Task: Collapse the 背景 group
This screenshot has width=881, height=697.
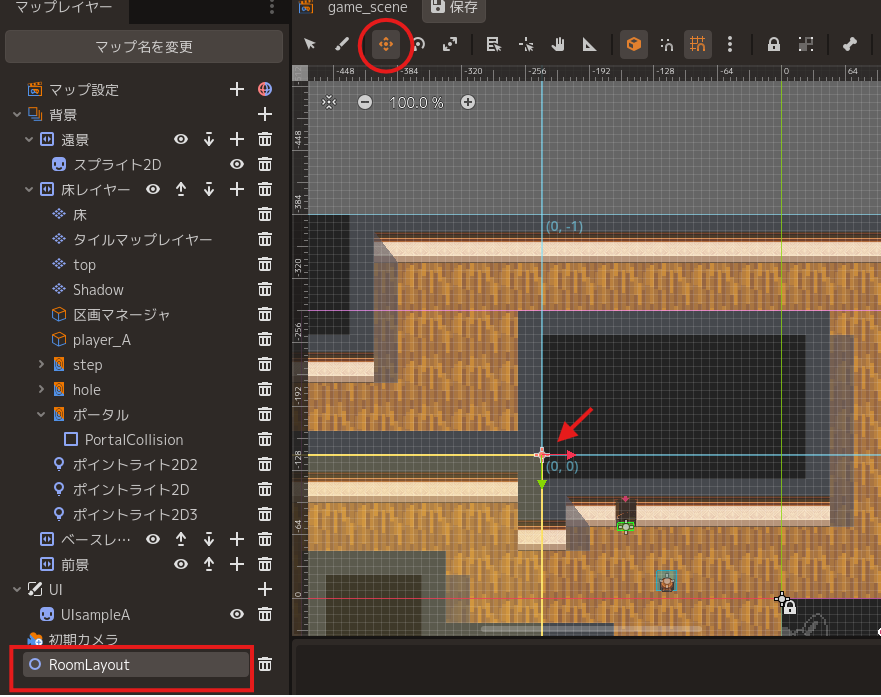Action: point(17,115)
